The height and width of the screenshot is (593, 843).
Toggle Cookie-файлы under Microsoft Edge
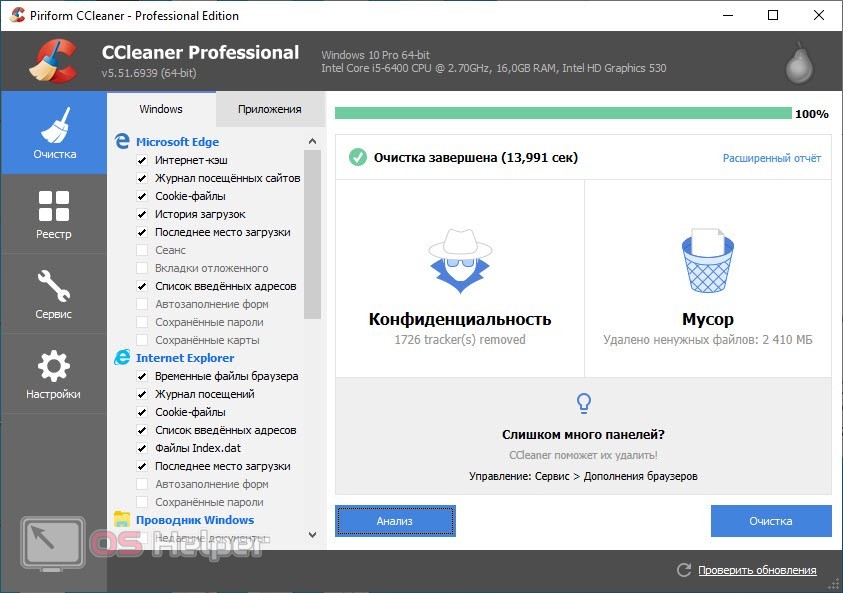142,196
